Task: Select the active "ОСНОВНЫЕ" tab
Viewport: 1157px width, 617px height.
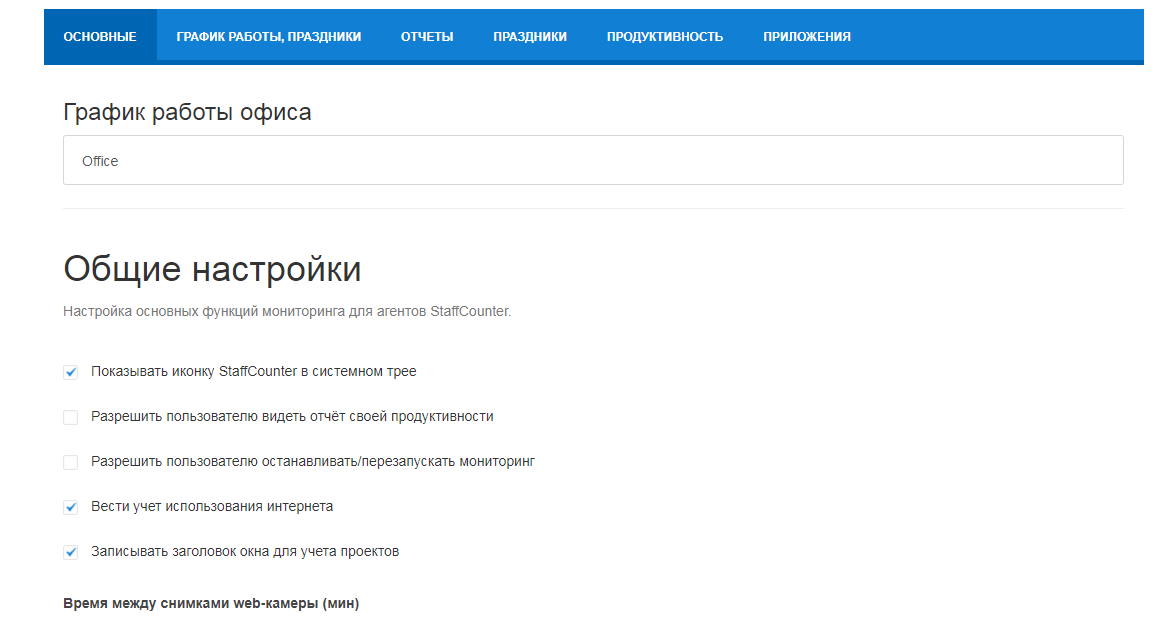Action: click(100, 35)
